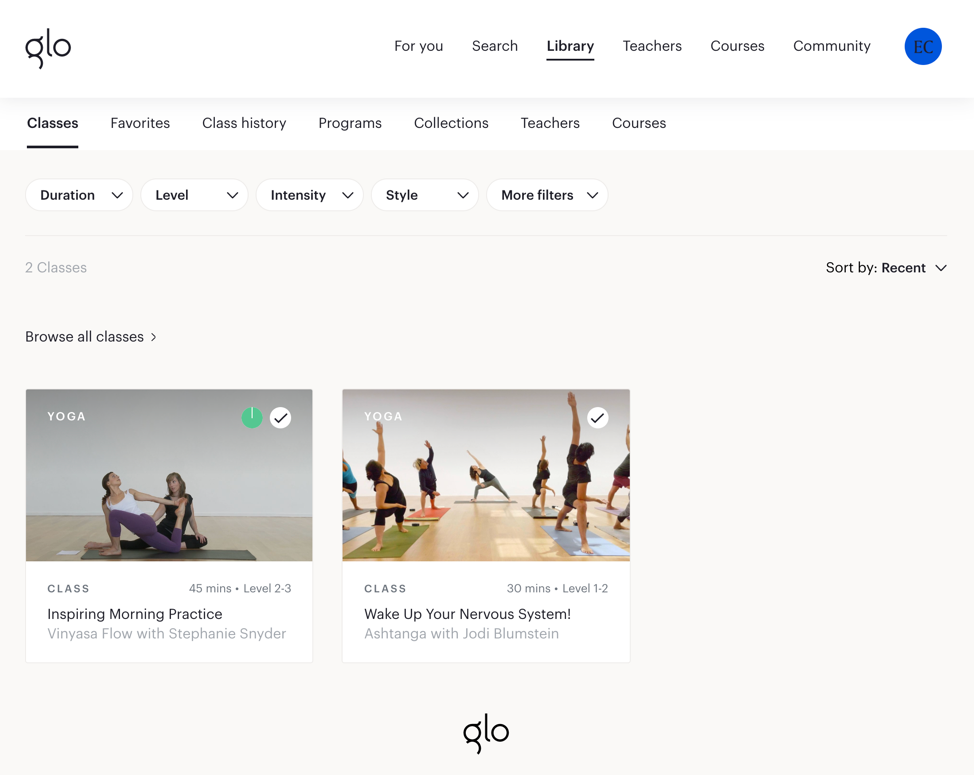Open Inspiring Morning Practice class title

[x=135, y=614]
